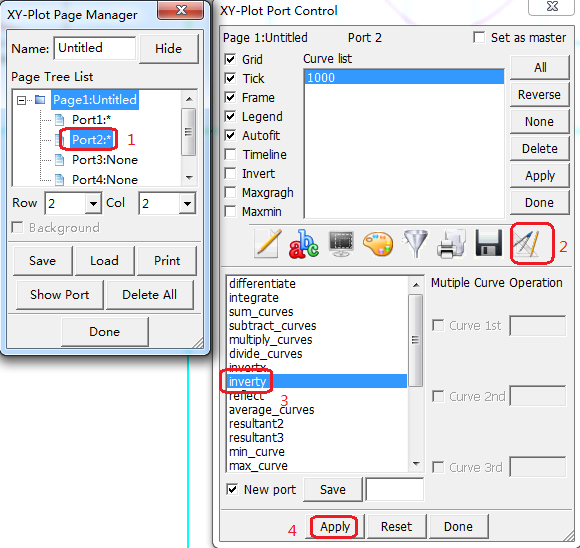Select Port3:None in the page tree
The height and width of the screenshot is (548, 580).
point(105,160)
